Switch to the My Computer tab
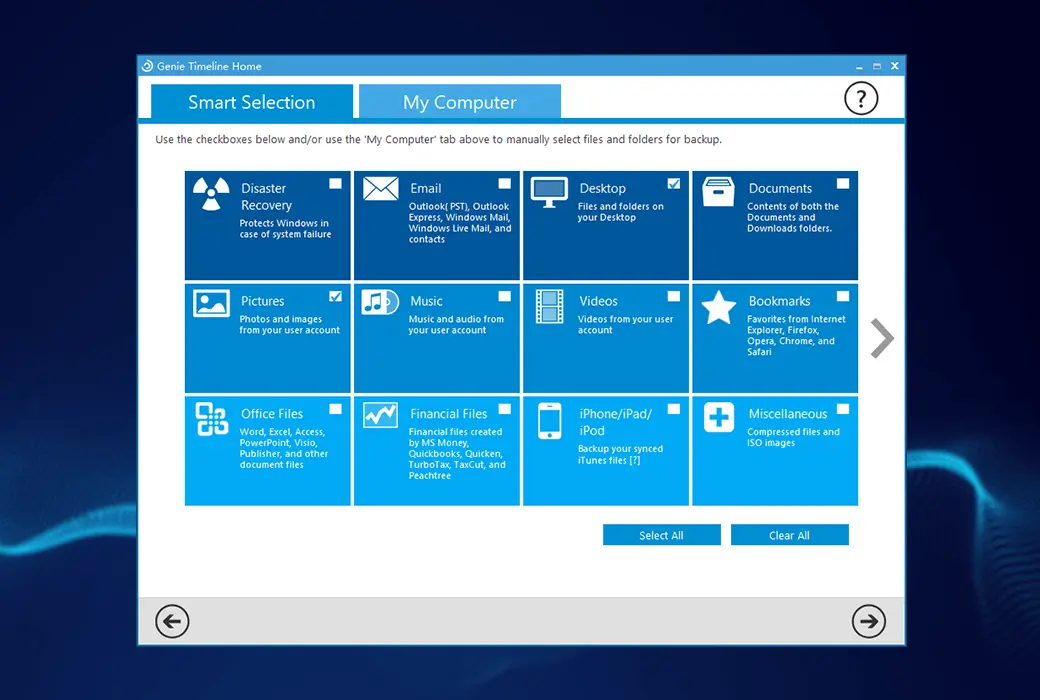 (x=460, y=102)
